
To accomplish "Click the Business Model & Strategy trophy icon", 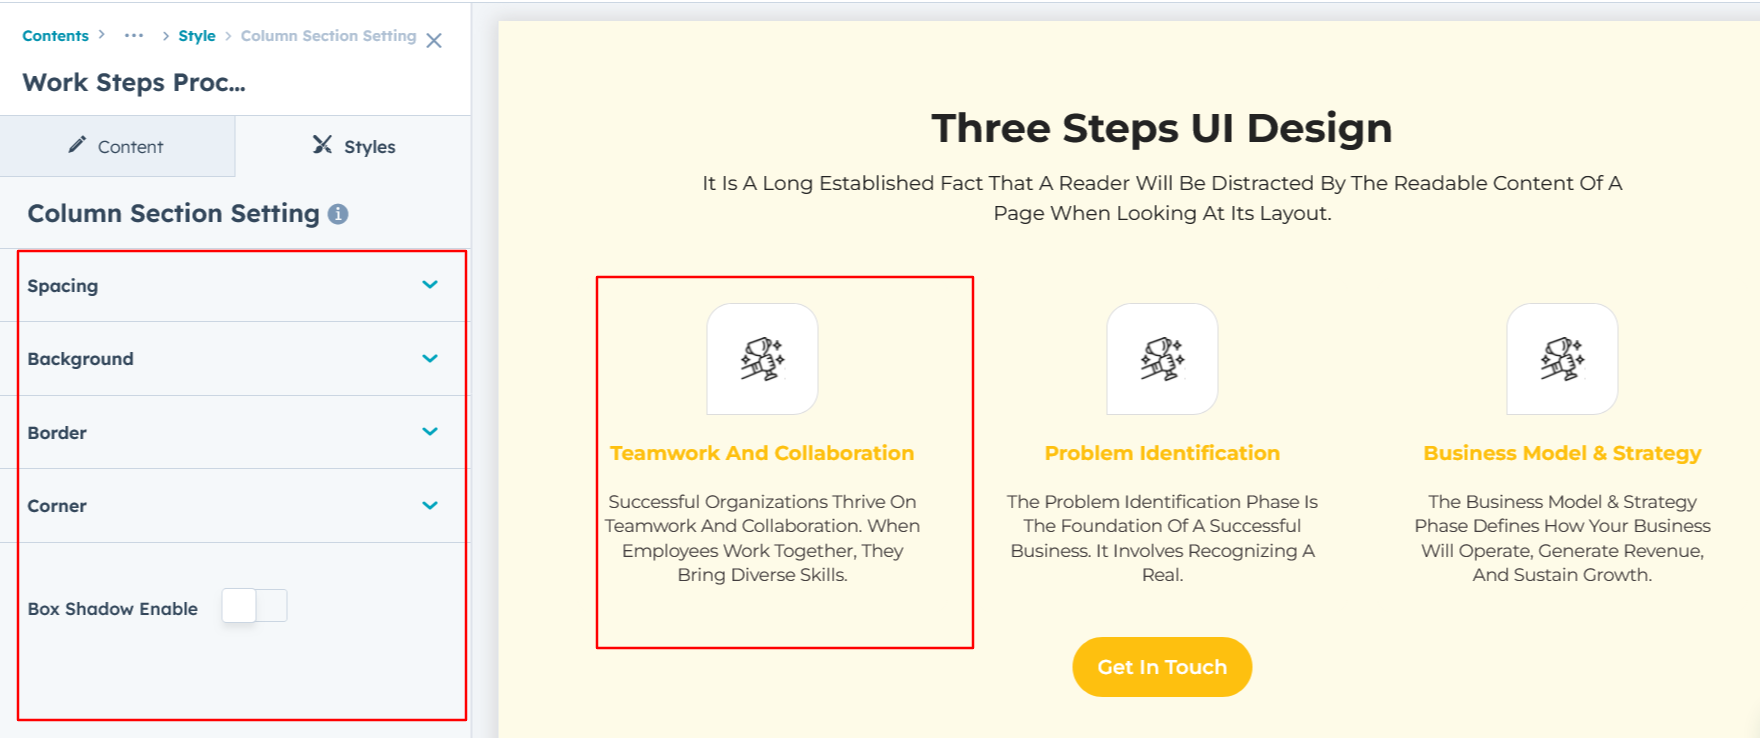I will click(x=1562, y=359).
